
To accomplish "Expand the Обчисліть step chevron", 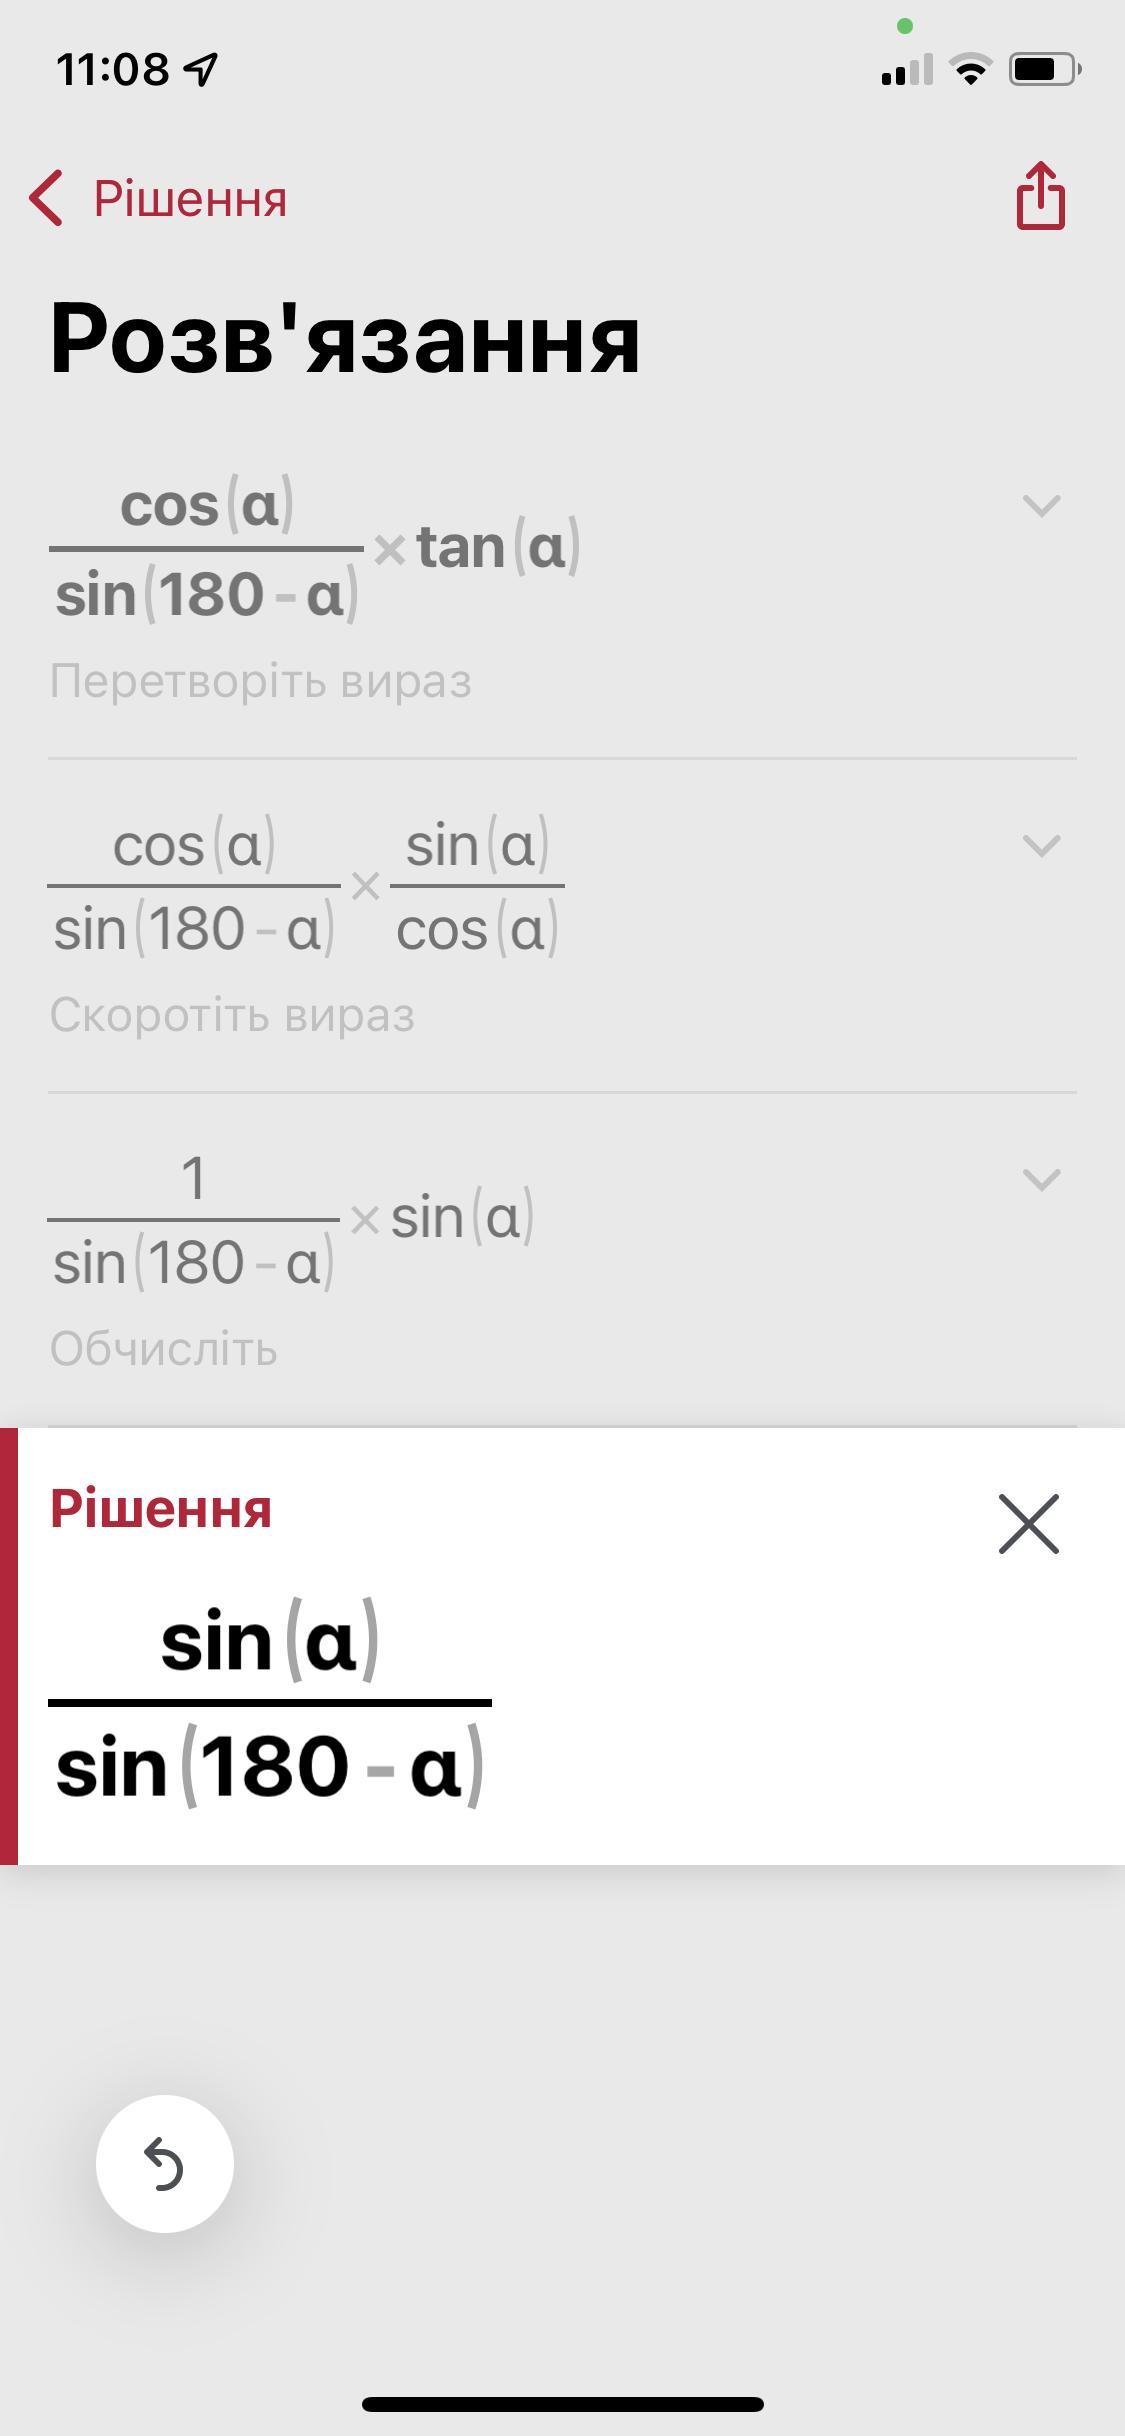I will (x=1041, y=1180).
